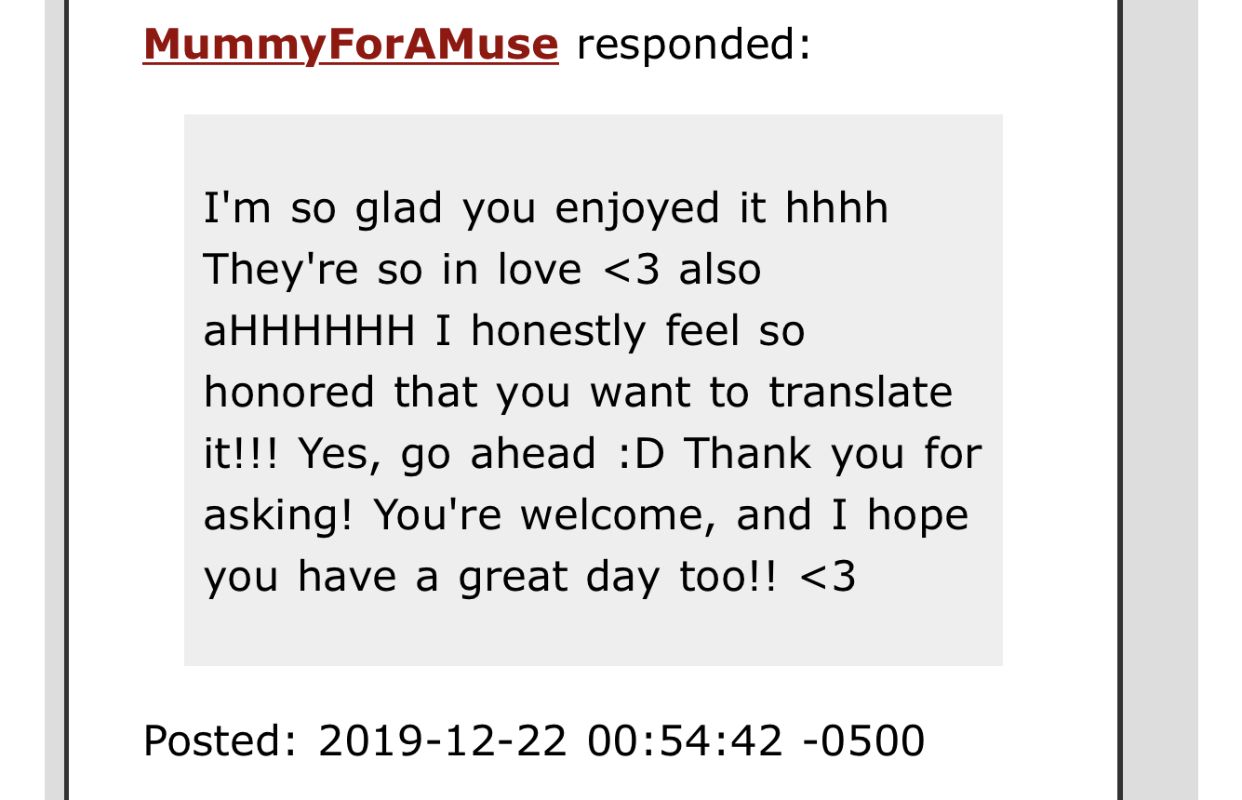Click the line 'They're so in love <3 also'
Screen dimensions: 1242x800
click(482, 270)
